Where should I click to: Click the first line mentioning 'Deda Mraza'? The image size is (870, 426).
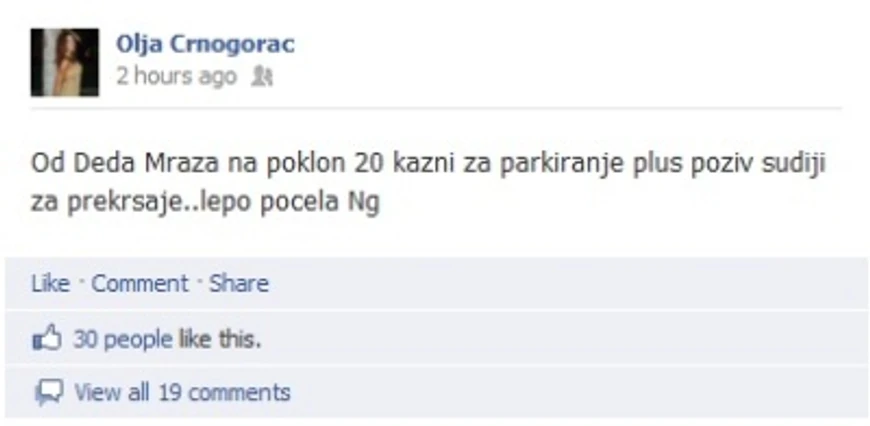(428, 164)
